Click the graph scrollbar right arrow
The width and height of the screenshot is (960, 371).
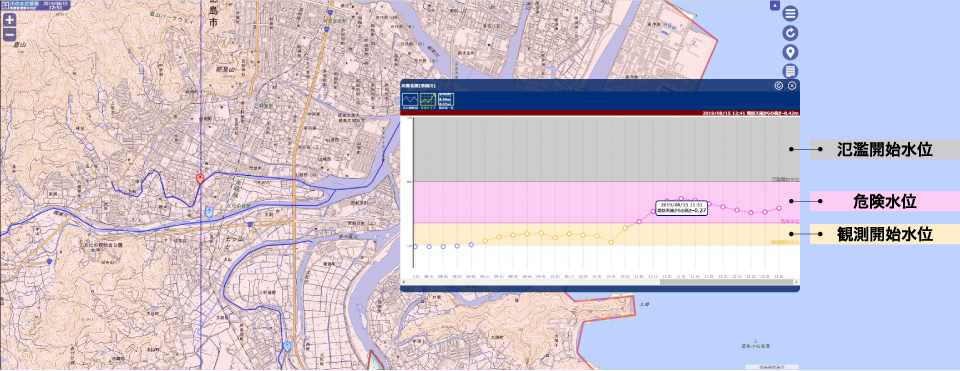pyautogui.click(x=796, y=282)
